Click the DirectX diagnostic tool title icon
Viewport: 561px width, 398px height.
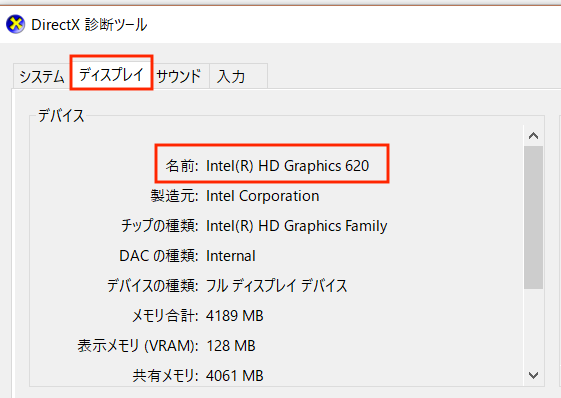[15, 24]
